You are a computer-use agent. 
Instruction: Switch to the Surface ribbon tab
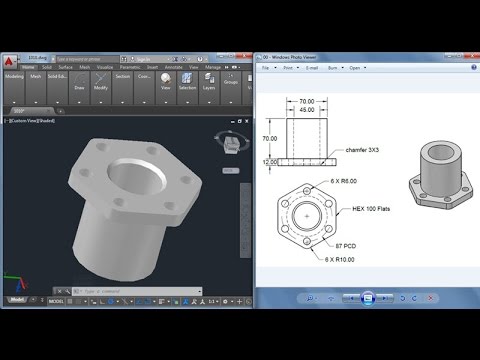(65, 67)
